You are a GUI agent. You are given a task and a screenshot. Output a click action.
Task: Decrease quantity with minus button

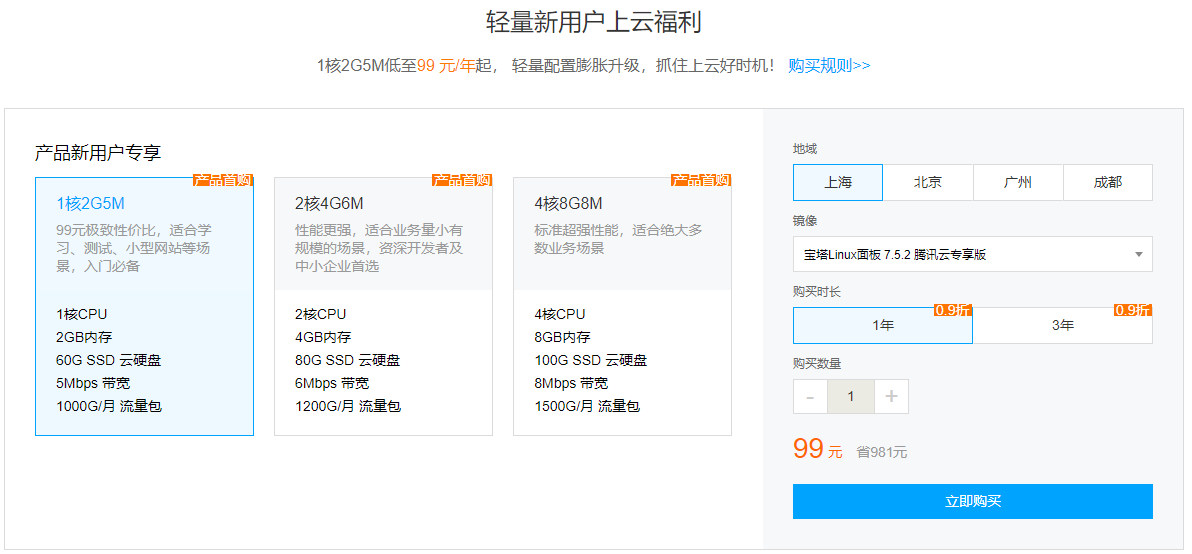810,397
